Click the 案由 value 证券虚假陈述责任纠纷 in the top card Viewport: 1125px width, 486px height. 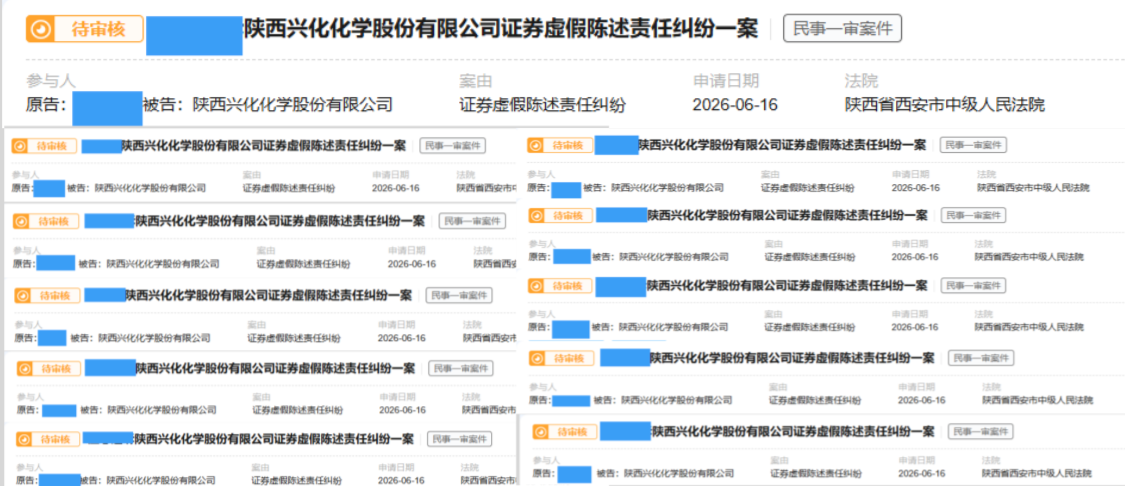542,105
